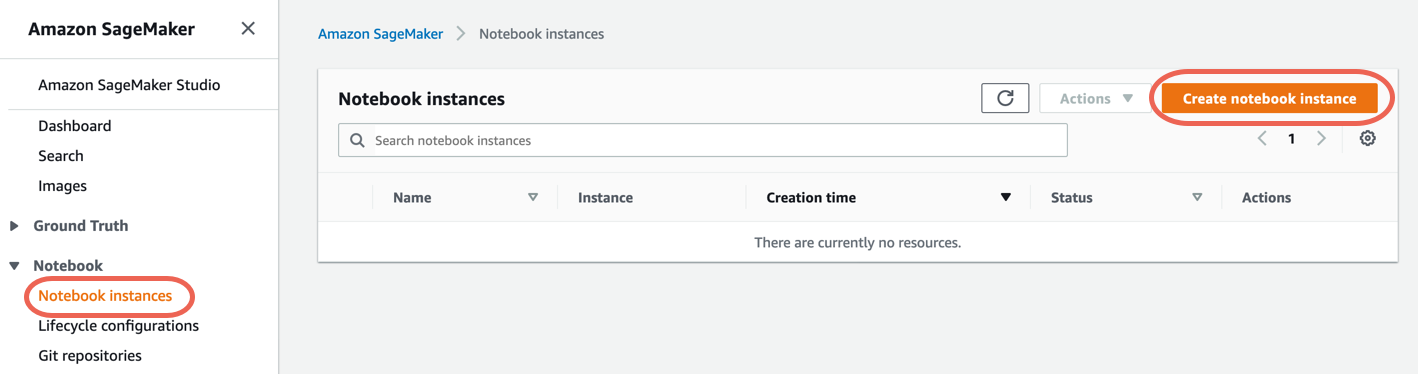
Task: Click Create notebook instance button
Action: (x=1269, y=98)
